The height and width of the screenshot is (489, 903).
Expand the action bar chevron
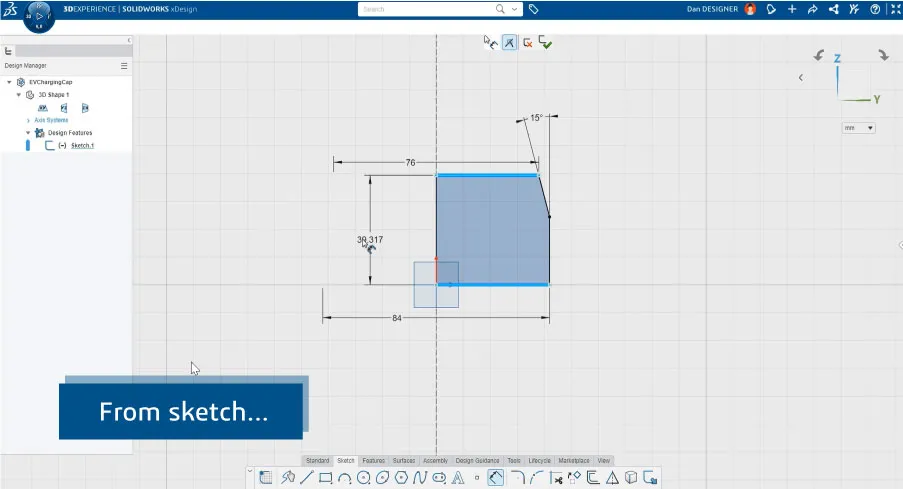click(250, 471)
